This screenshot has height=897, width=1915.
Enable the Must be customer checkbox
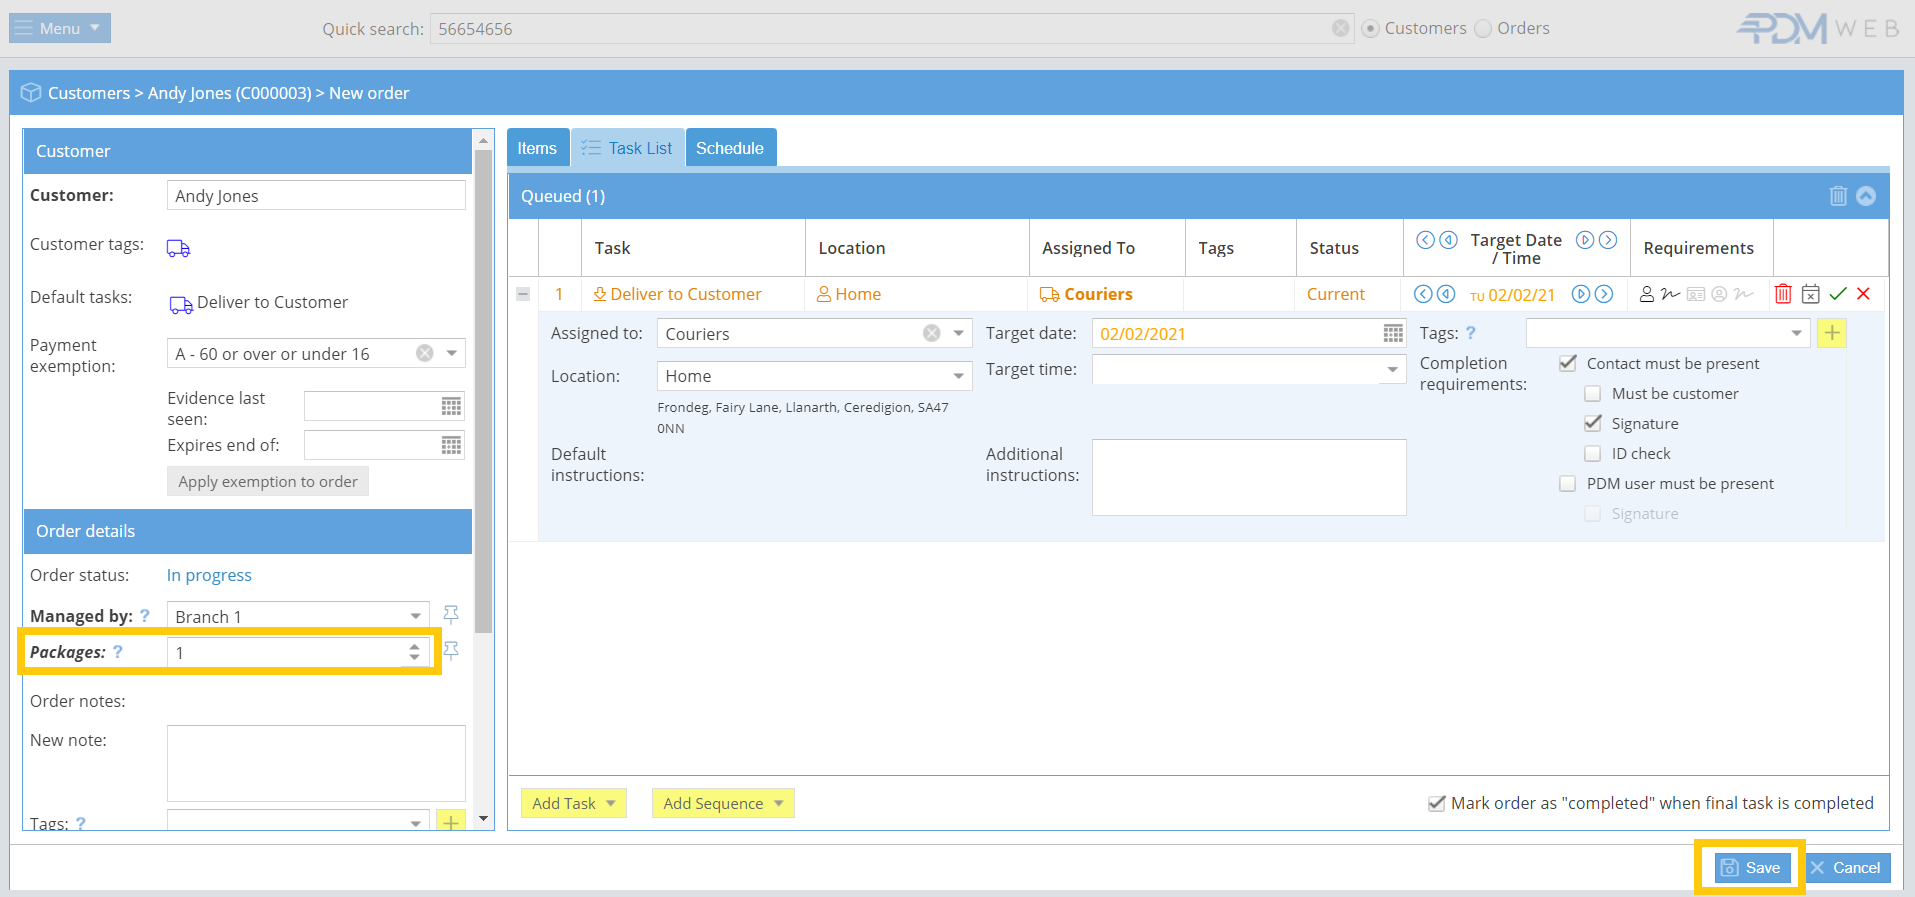1593,394
